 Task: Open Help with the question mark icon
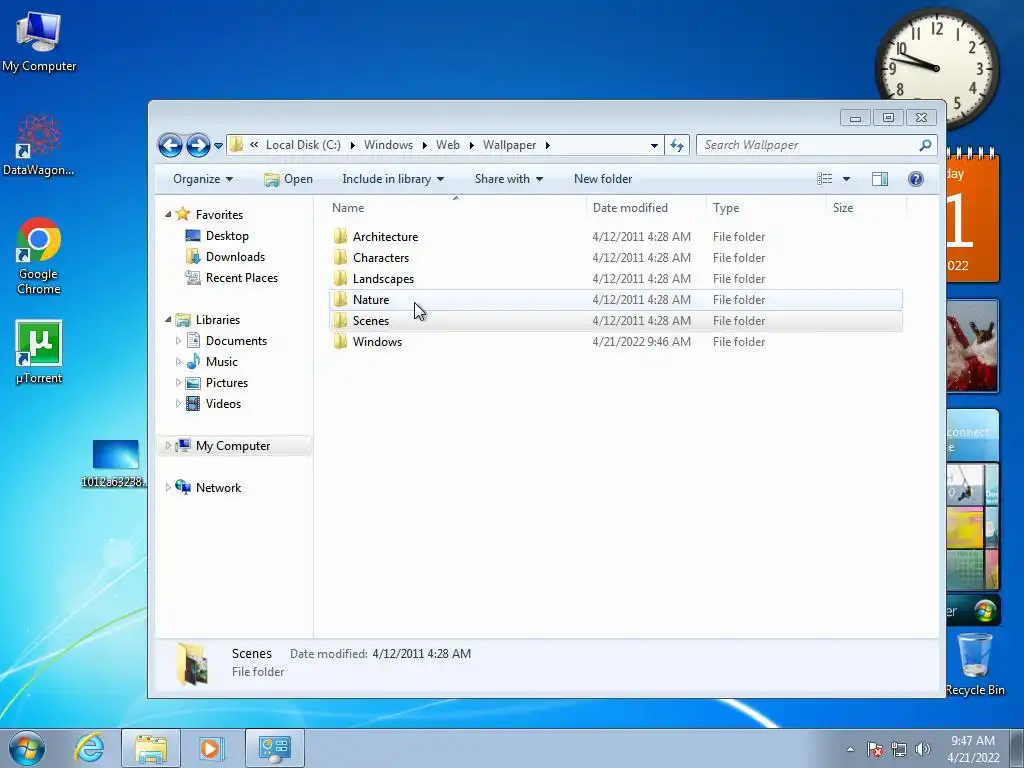[x=916, y=179]
